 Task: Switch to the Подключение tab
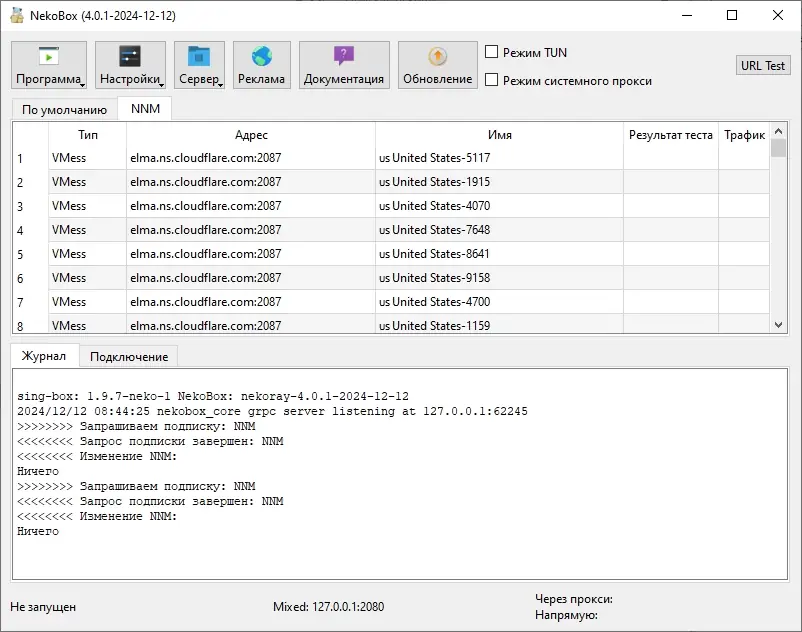click(129, 356)
